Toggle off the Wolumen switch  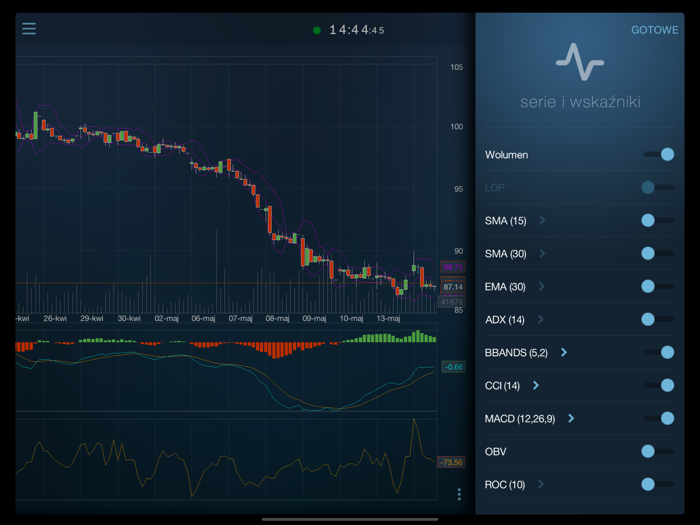(659, 154)
